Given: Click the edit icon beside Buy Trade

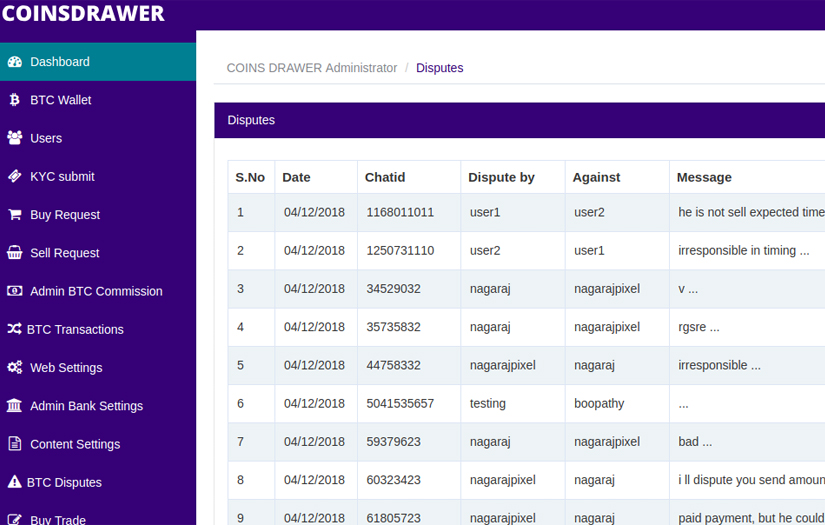Looking at the screenshot, I should (15, 519).
